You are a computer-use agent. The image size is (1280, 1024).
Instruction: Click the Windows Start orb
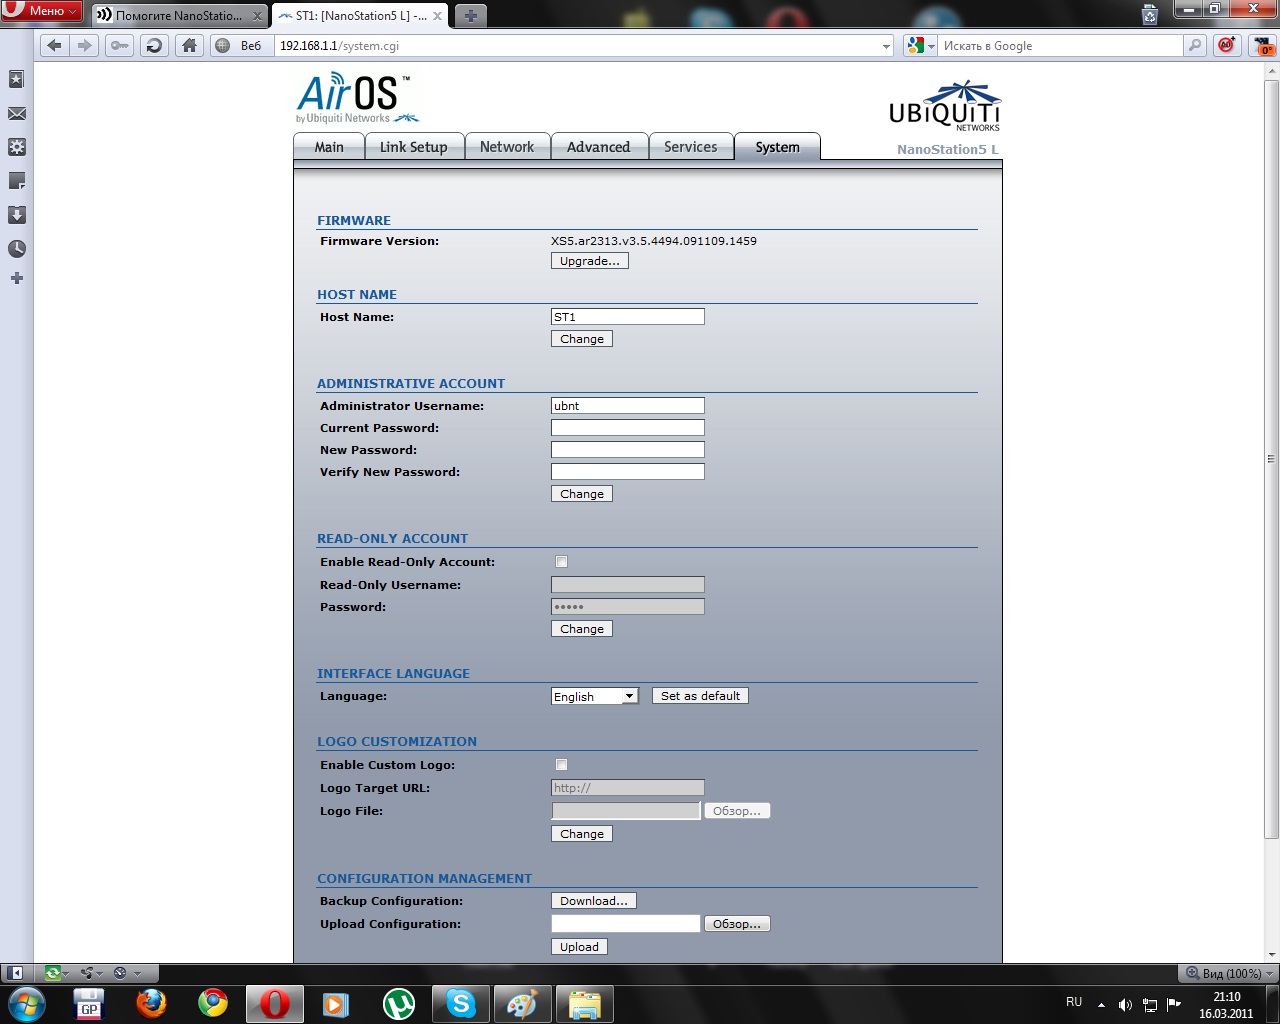(x=27, y=1003)
